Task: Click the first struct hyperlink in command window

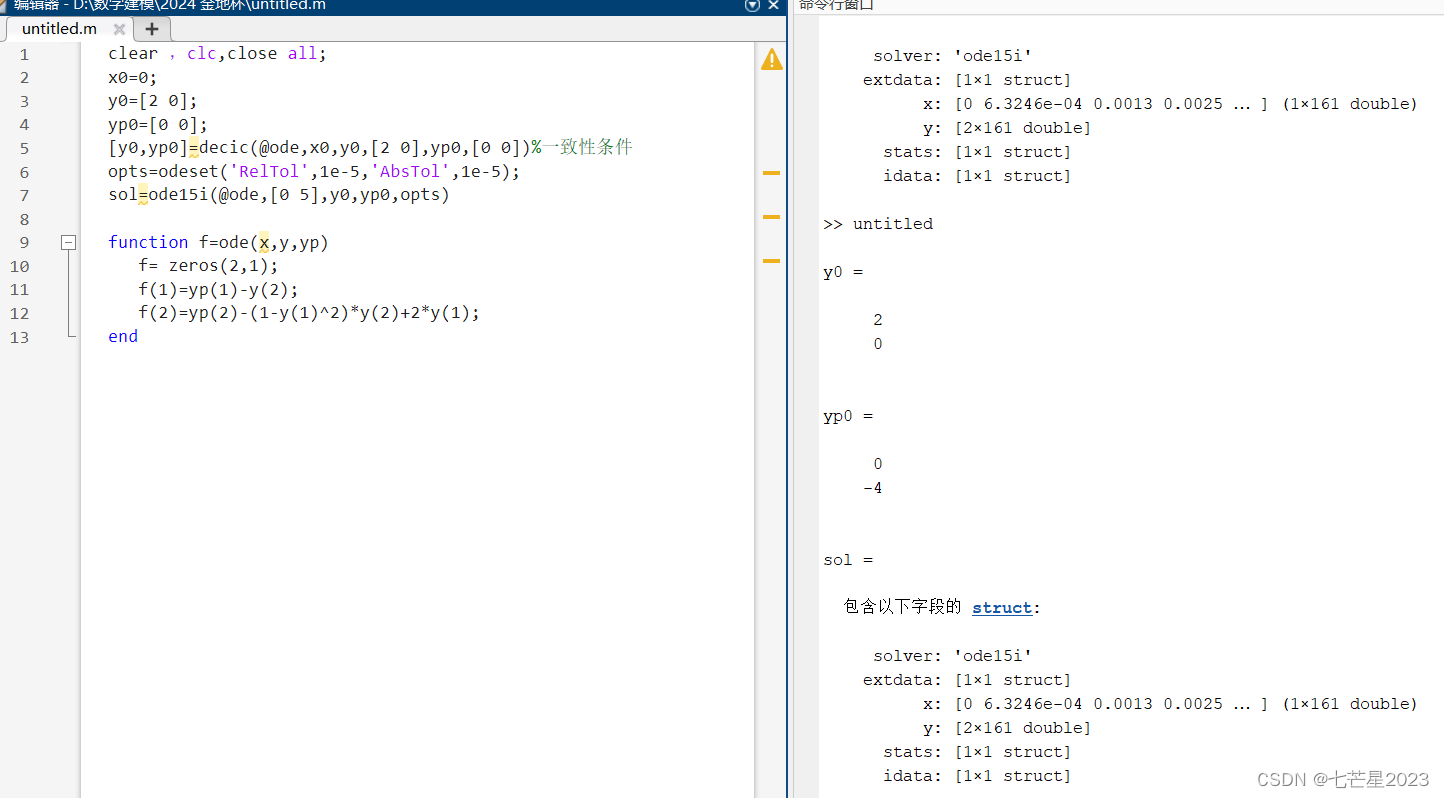Action: pos(1001,607)
